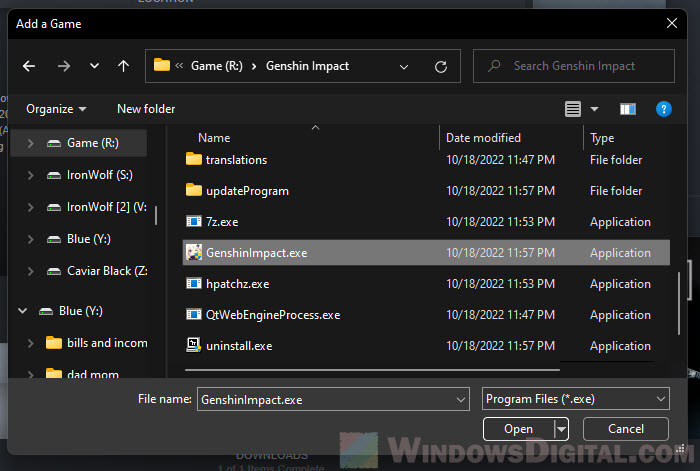Click Game (R:) in the address bar

point(217,66)
